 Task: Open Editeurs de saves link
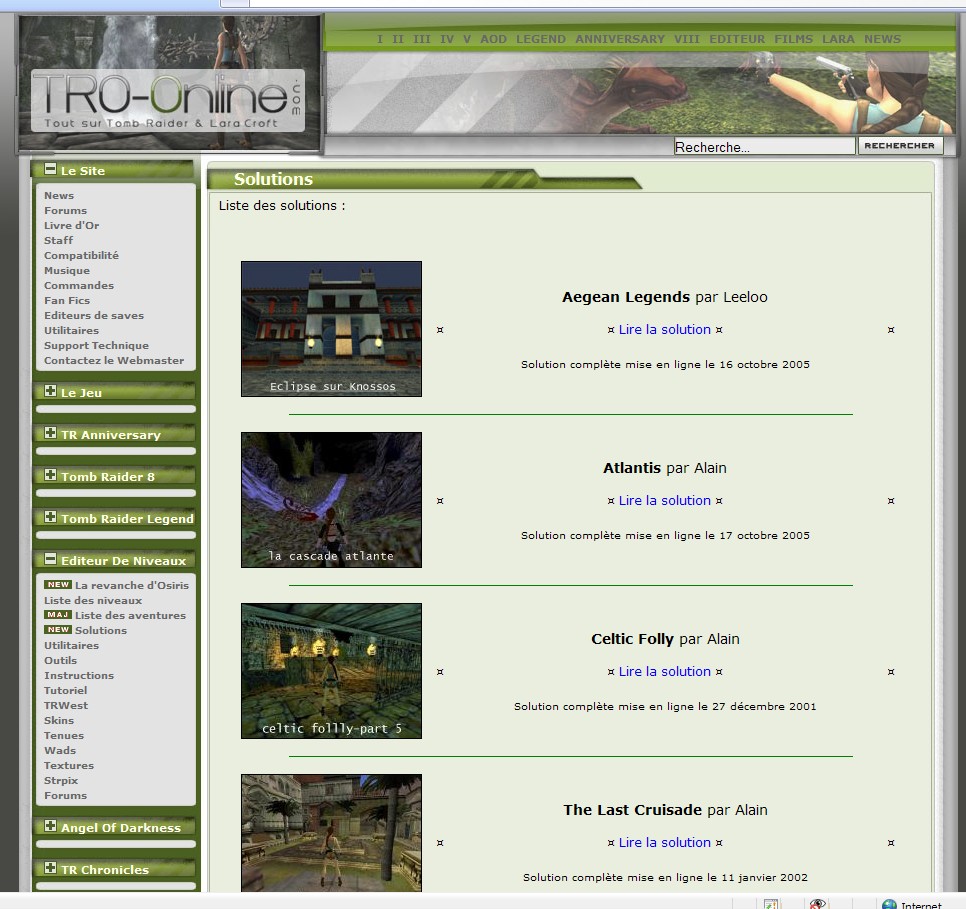94,315
